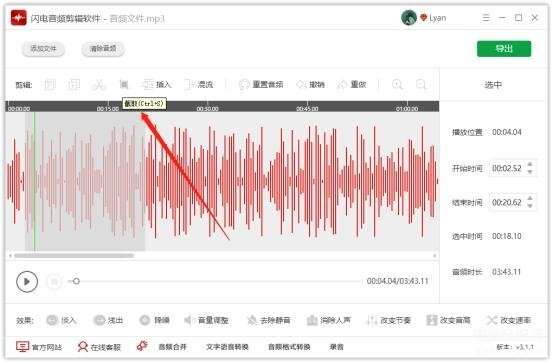Click the play button
This screenshot has width=553, height=364.
27,281
